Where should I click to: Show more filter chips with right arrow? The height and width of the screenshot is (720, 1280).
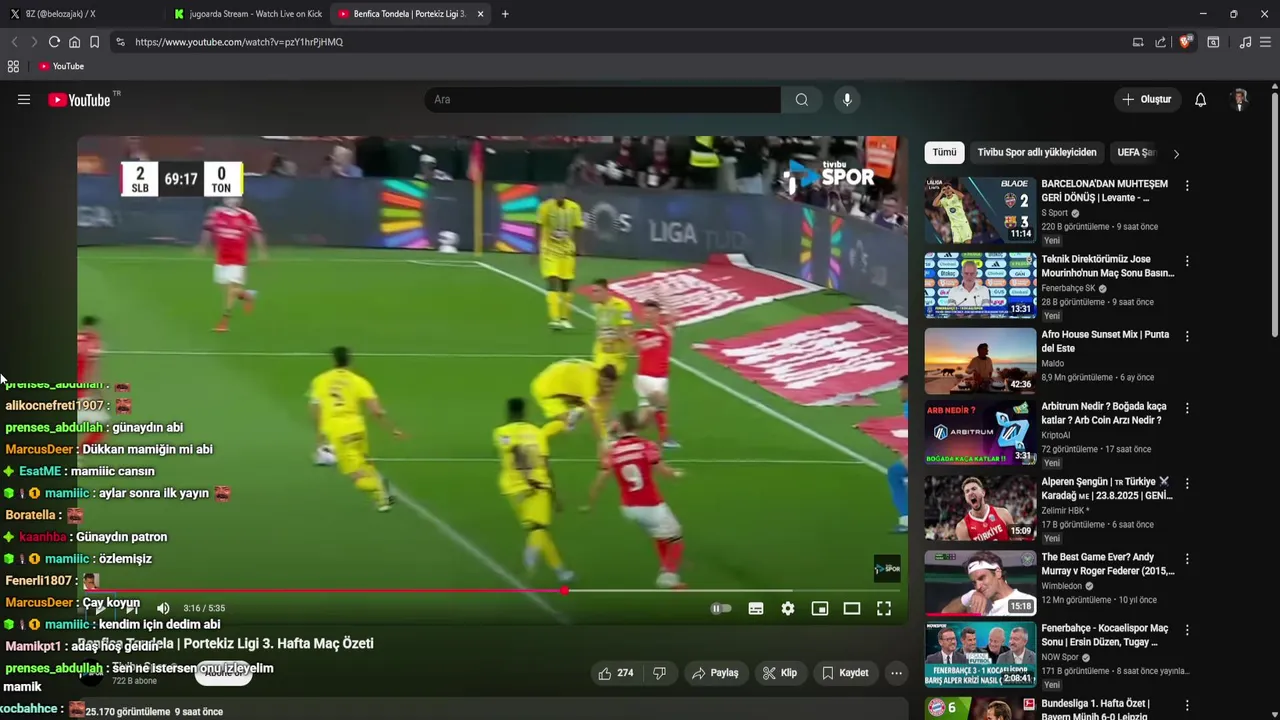pos(1176,154)
